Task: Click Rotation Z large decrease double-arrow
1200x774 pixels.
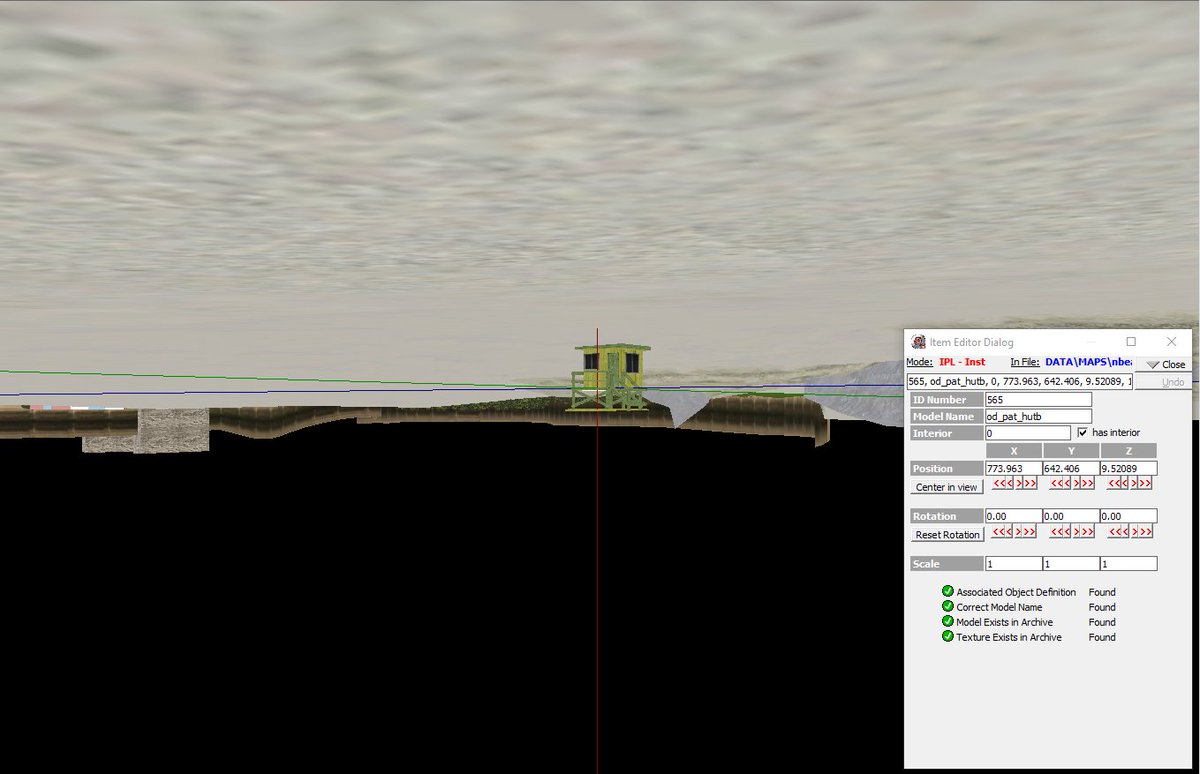Action: point(1114,531)
